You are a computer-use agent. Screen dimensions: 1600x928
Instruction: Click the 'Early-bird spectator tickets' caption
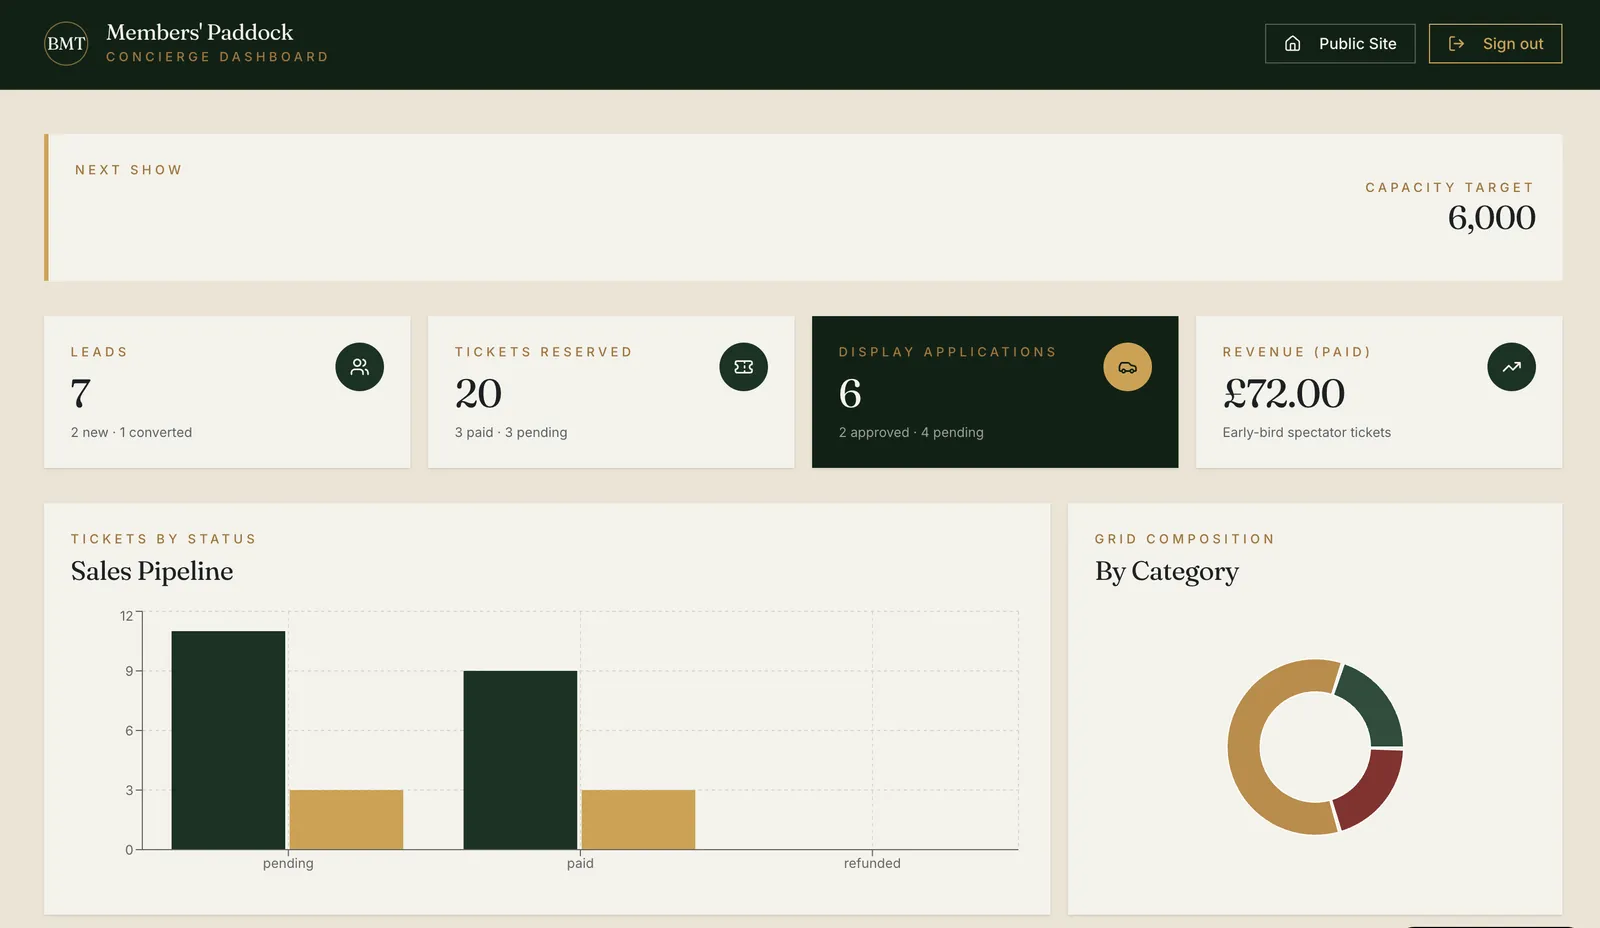pos(1306,432)
